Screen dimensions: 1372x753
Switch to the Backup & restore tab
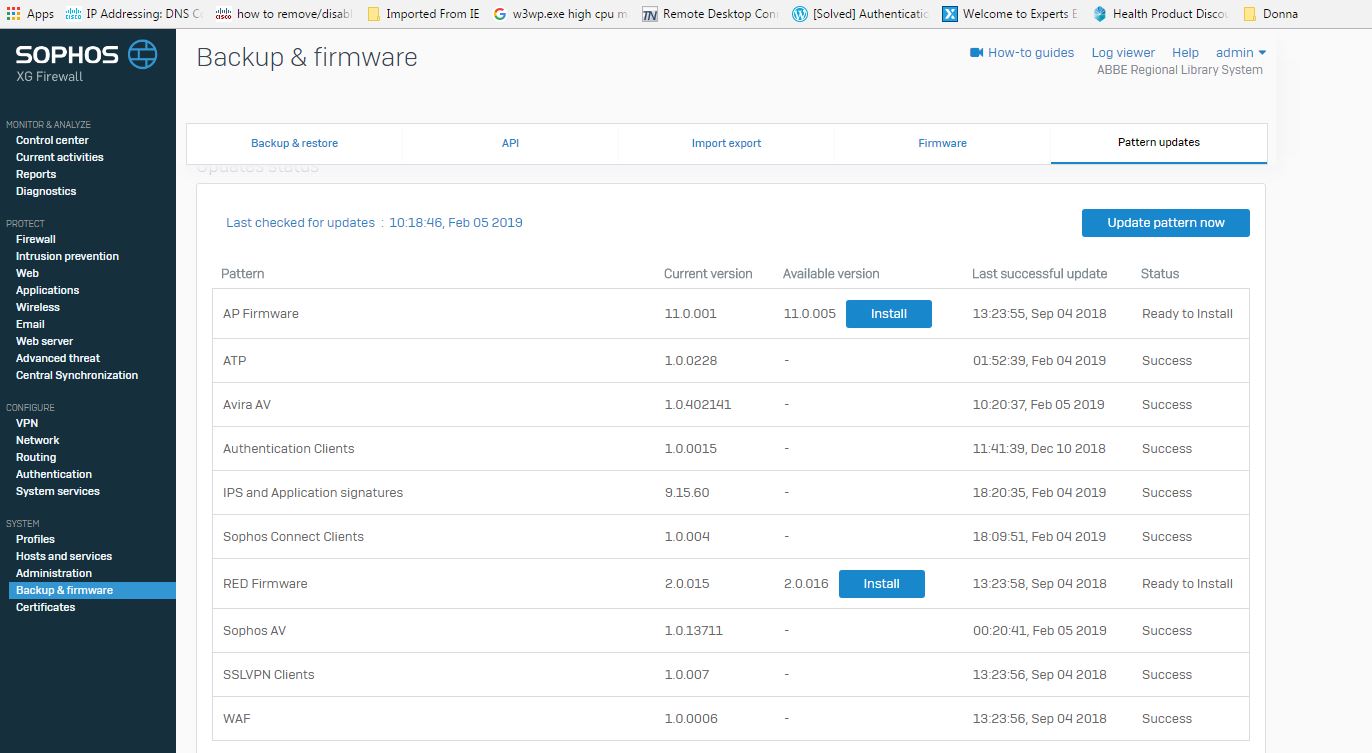[294, 143]
